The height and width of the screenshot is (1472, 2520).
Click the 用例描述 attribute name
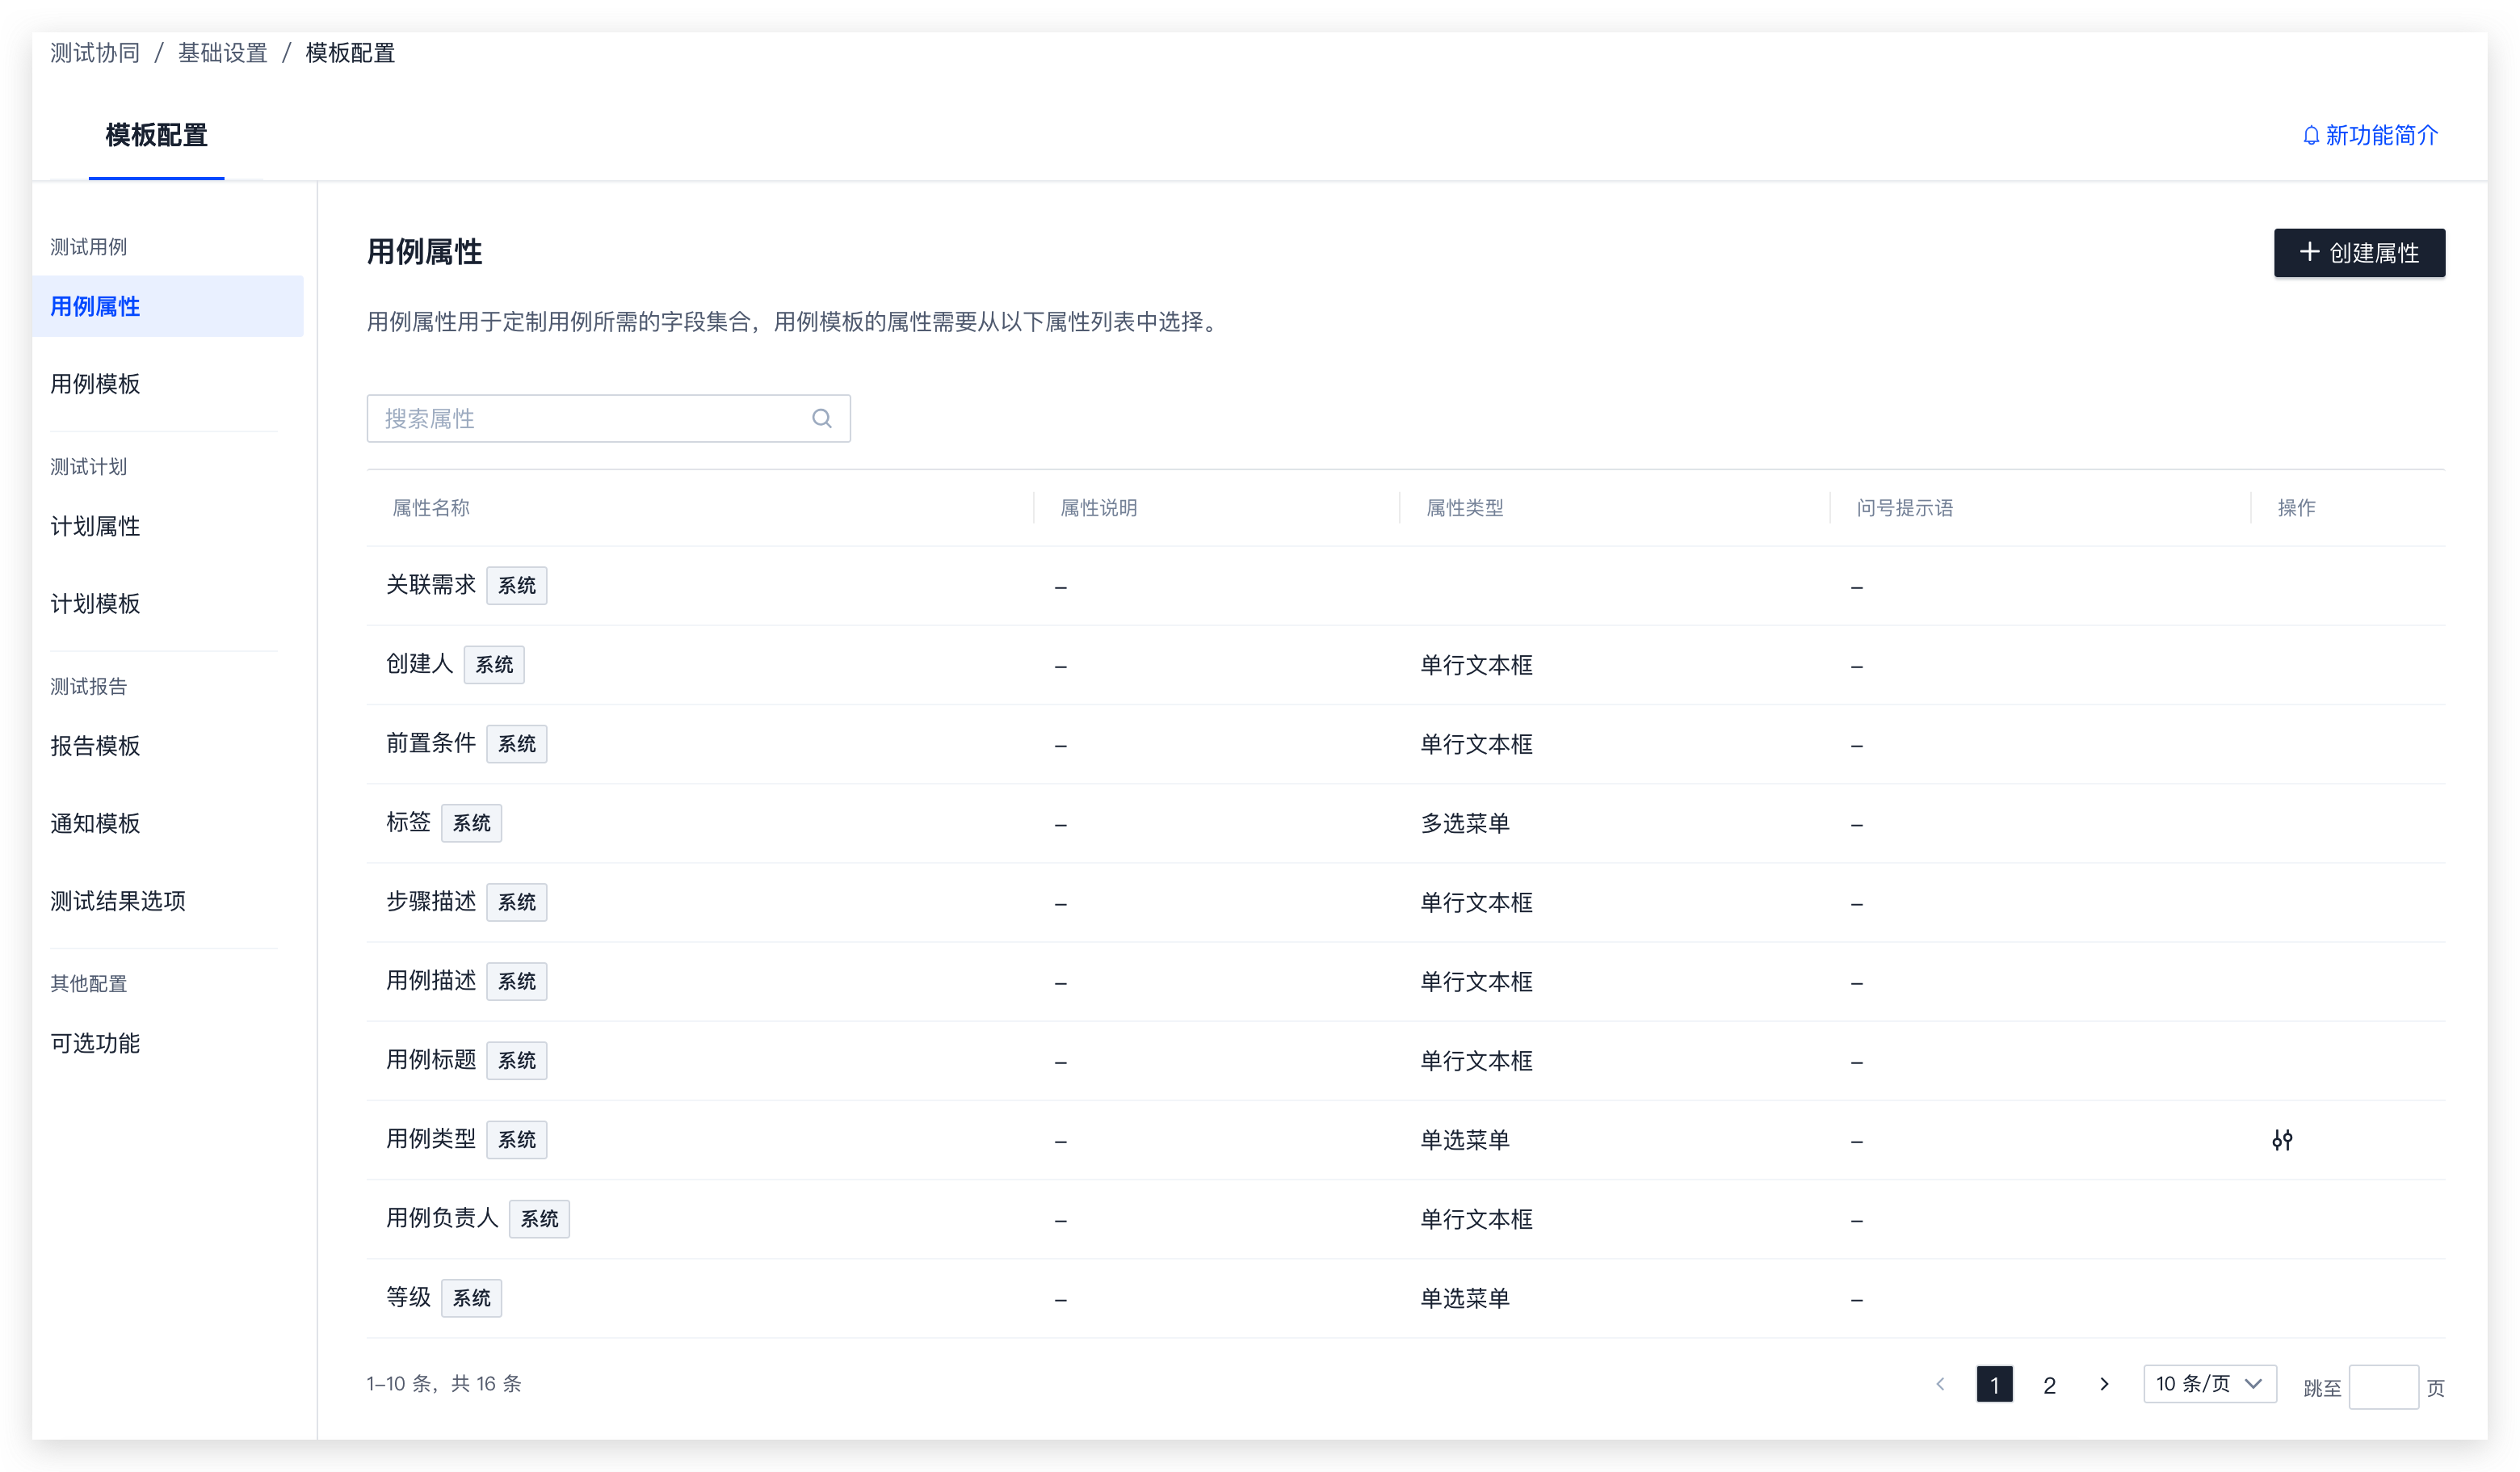click(431, 981)
